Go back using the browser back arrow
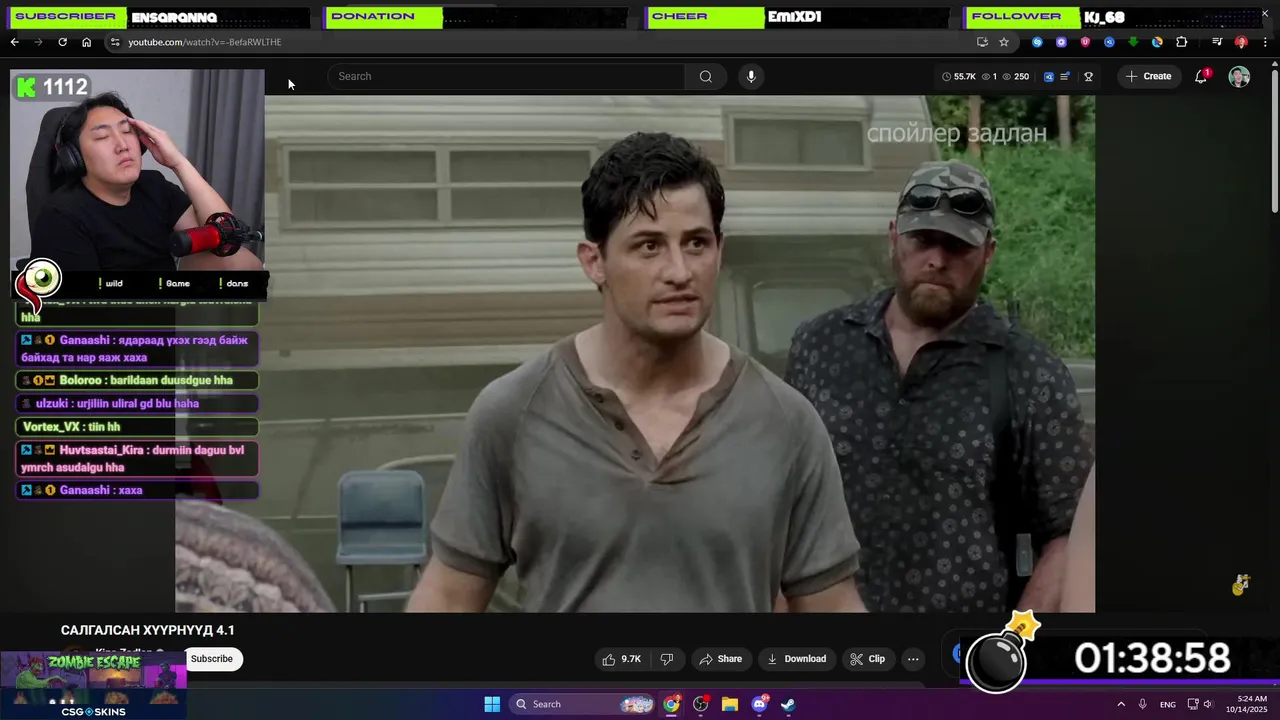Screen dimensions: 1280x720 click(x=14, y=42)
